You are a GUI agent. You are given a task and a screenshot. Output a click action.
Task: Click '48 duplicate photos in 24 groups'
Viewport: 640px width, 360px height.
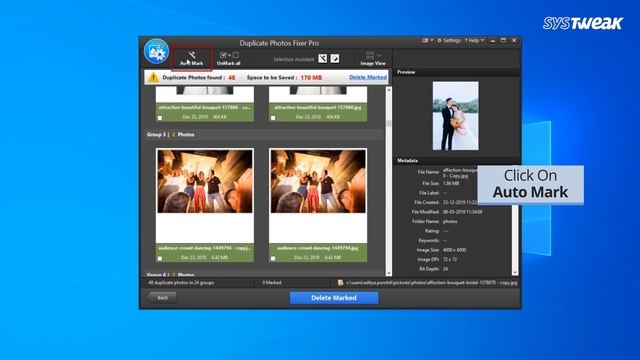(181, 282)
